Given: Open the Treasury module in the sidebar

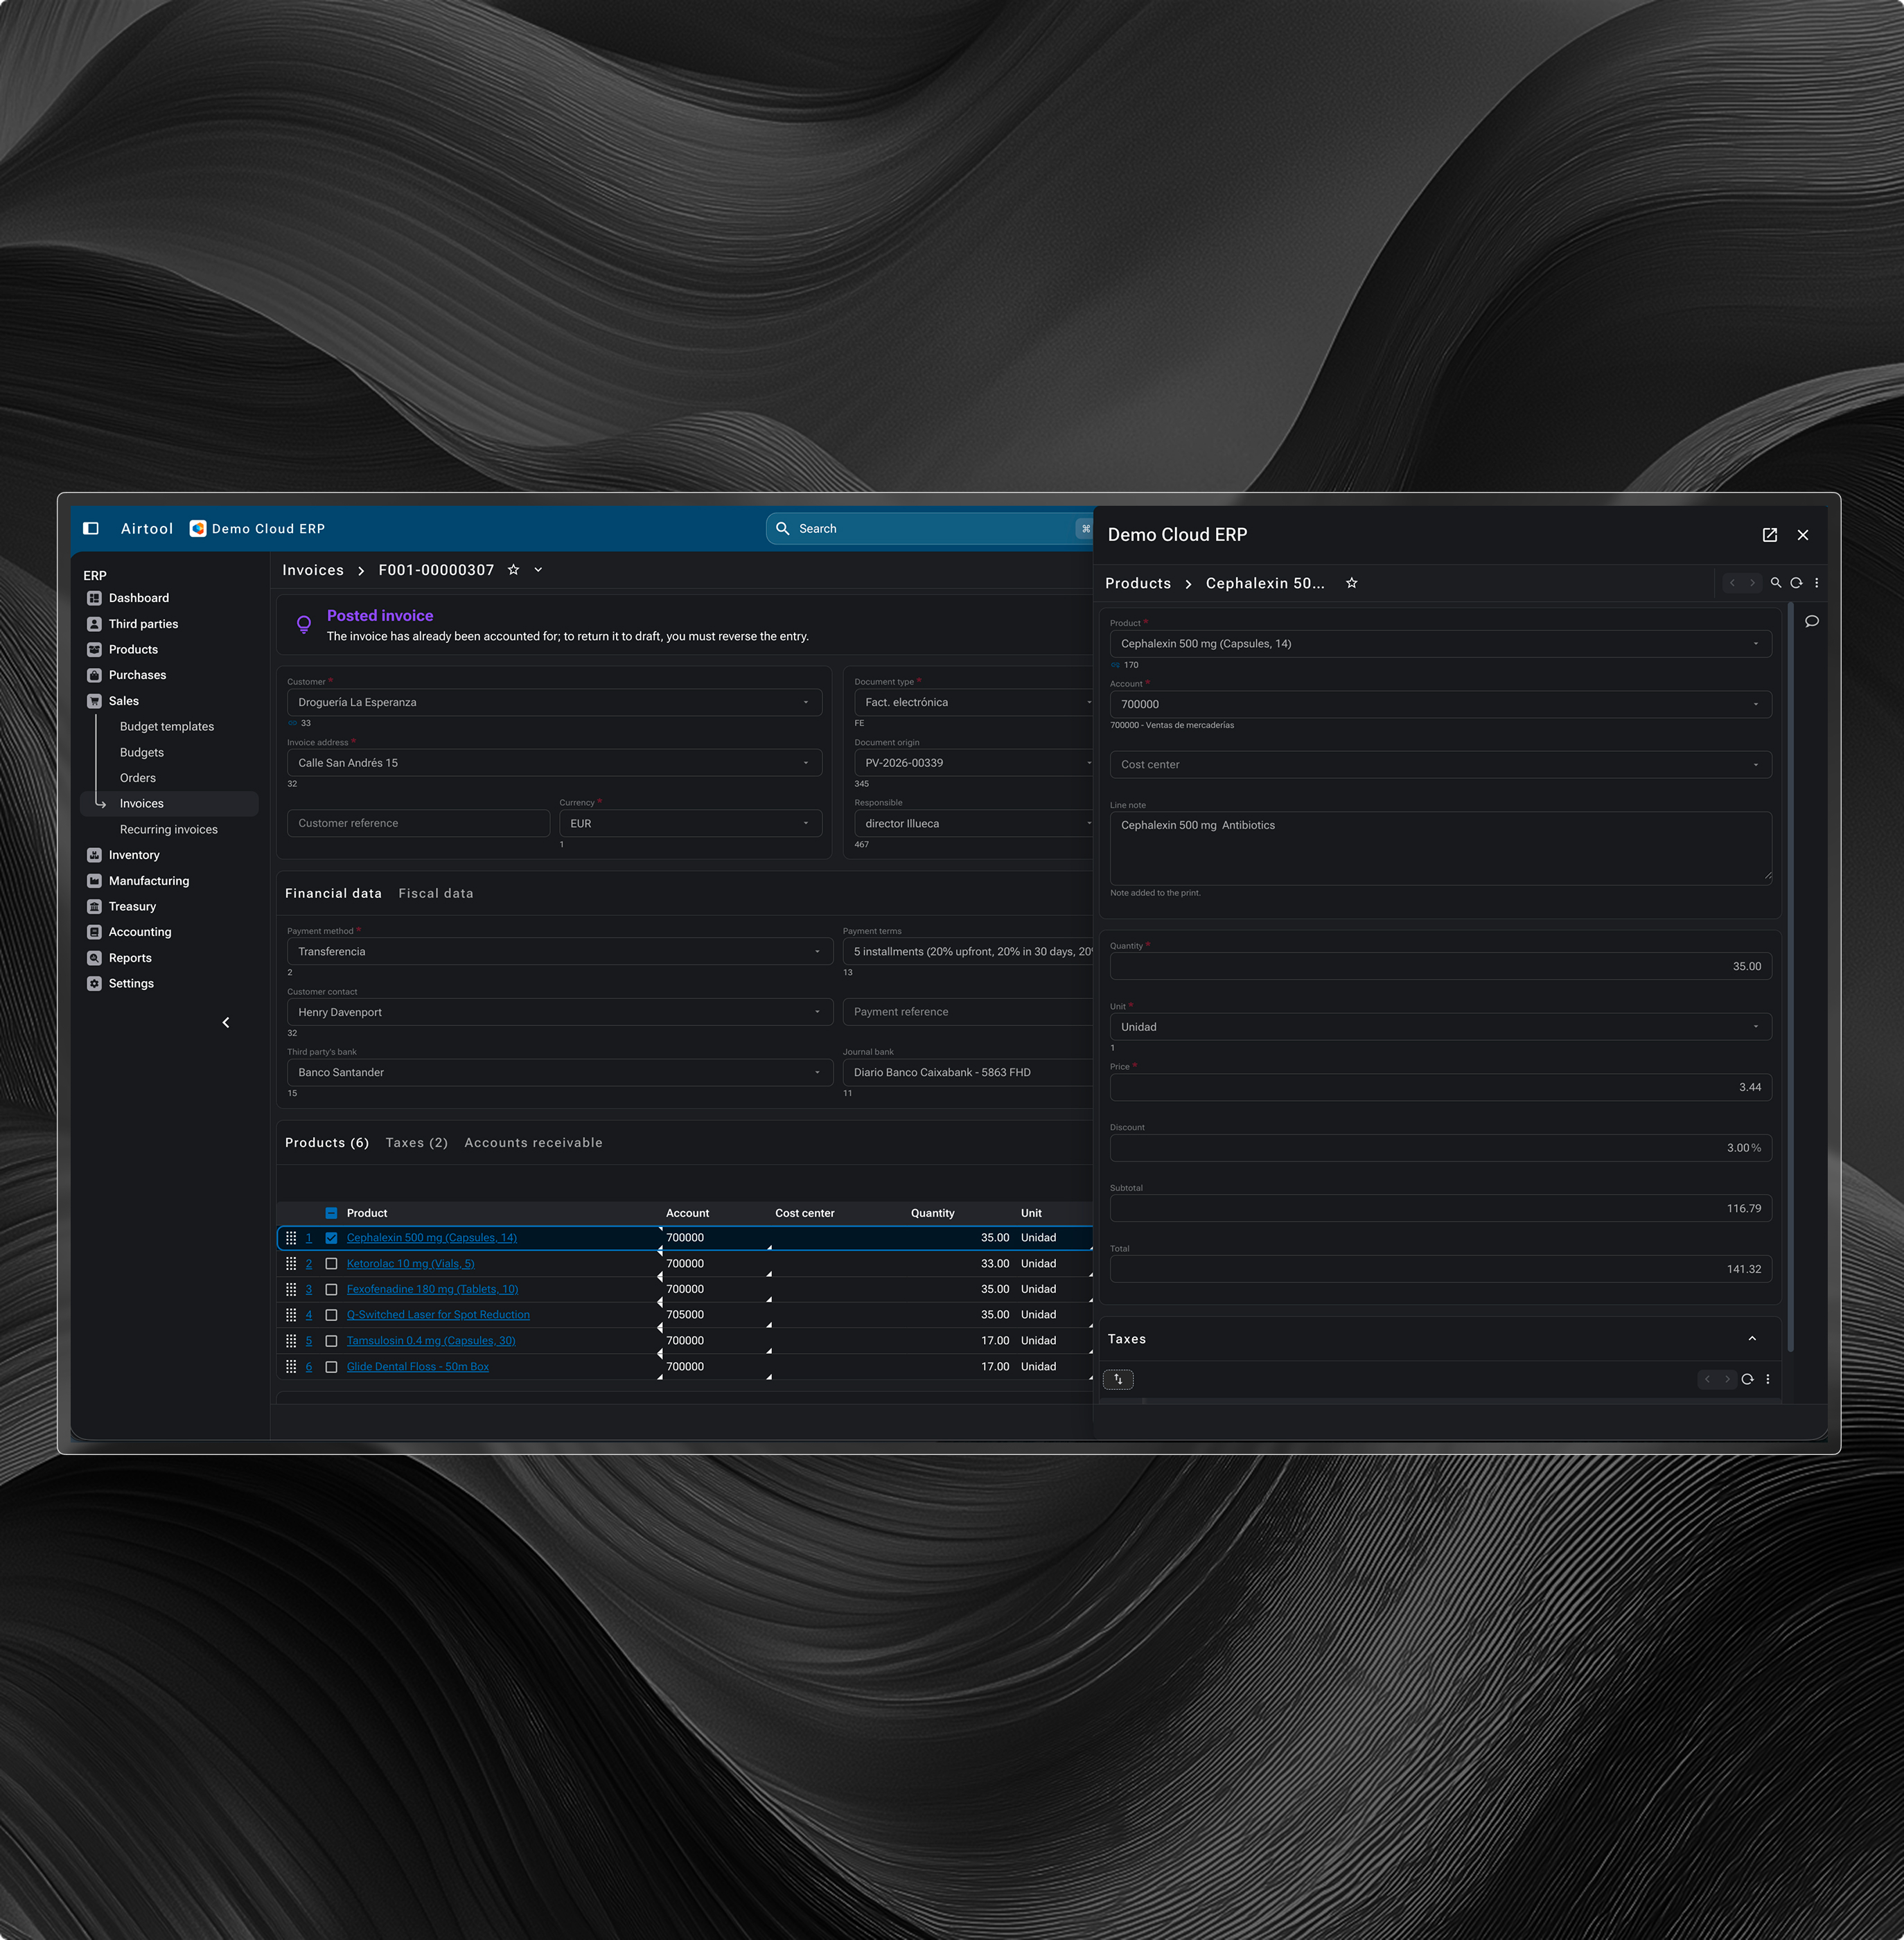Looking at the screenshot, I should point(132,906).
